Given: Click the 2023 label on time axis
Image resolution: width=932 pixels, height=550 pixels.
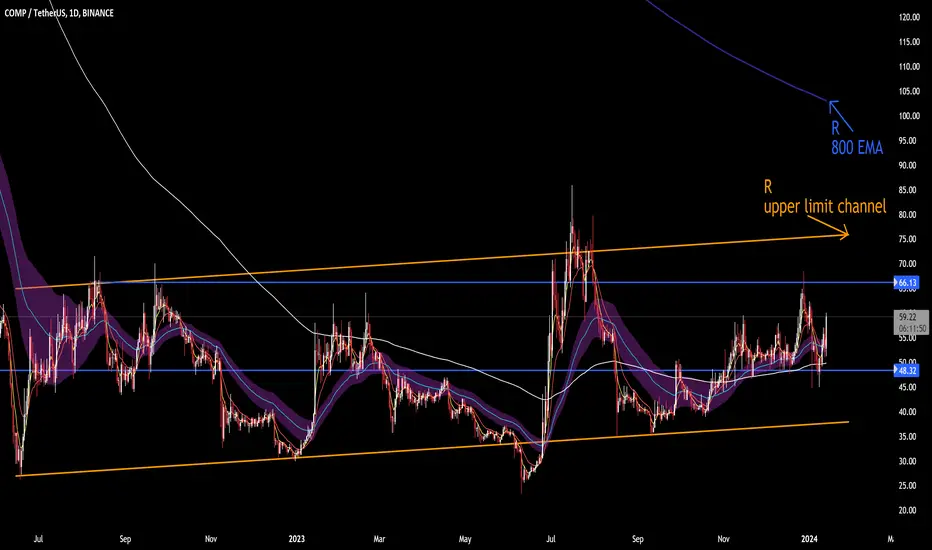Looking at the screenshot, I should (296, 539).
